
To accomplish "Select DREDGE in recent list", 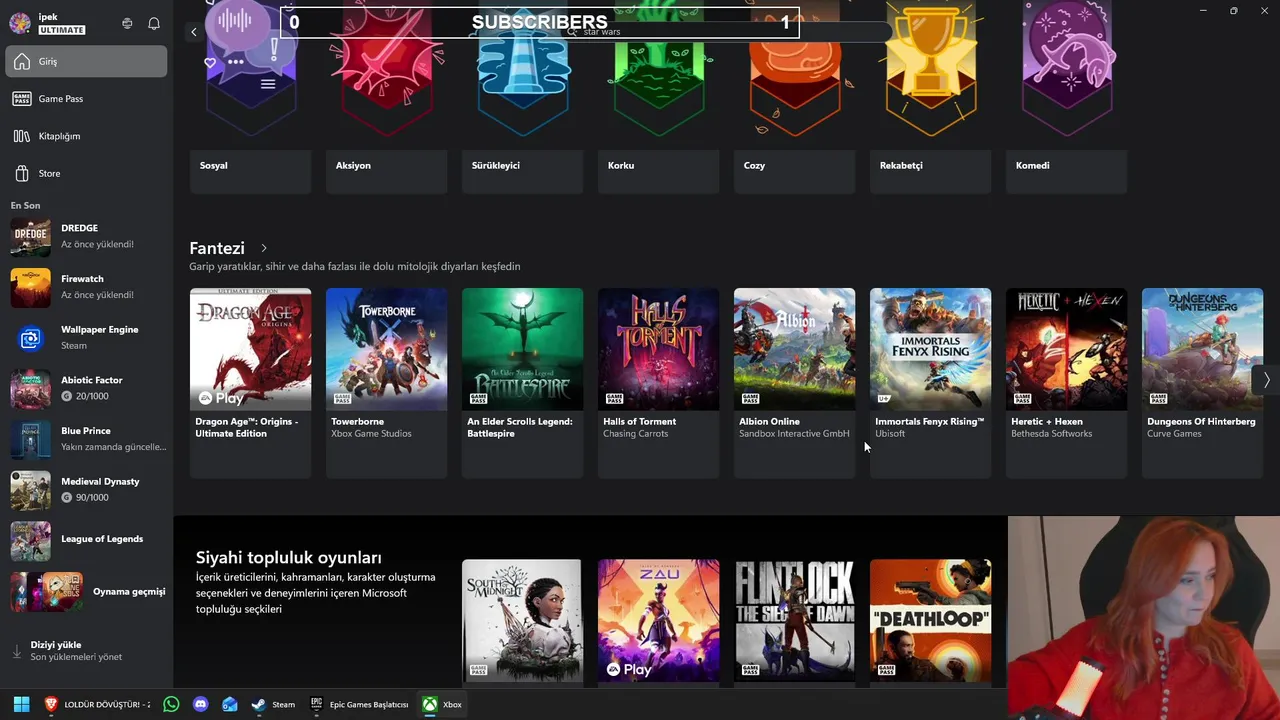I will (86, 237).
